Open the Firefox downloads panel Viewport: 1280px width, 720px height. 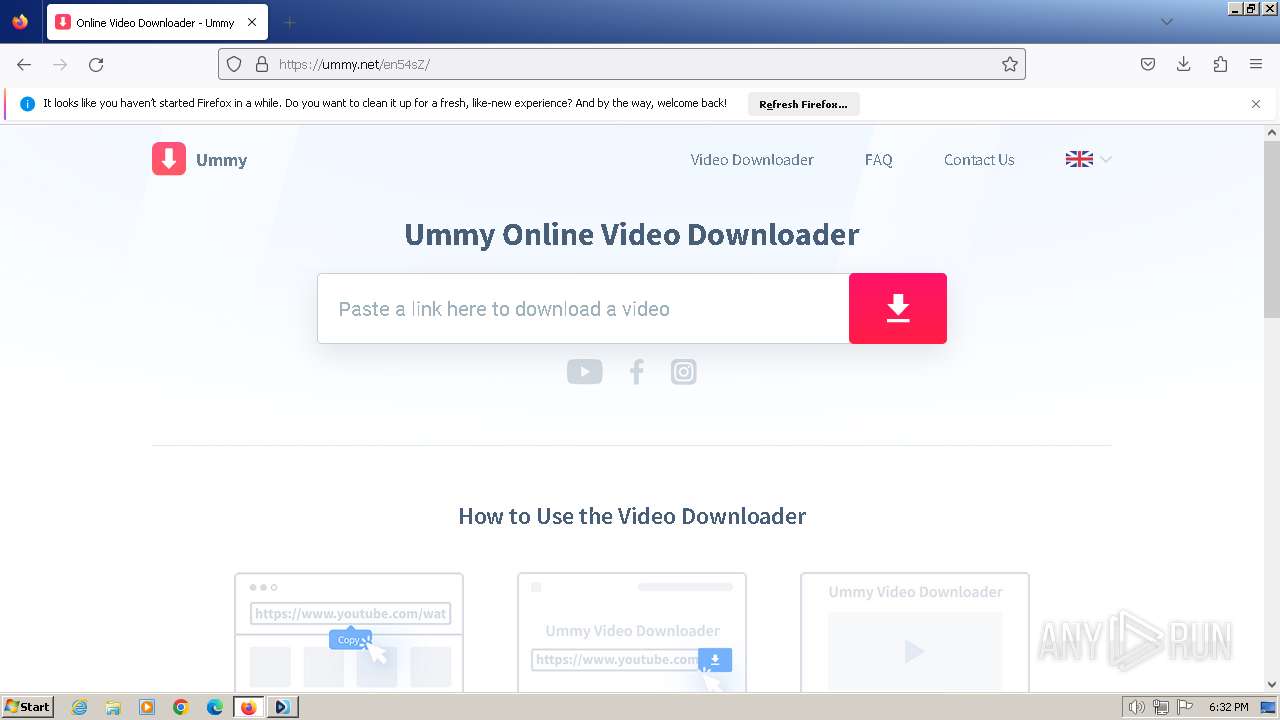1184,64
